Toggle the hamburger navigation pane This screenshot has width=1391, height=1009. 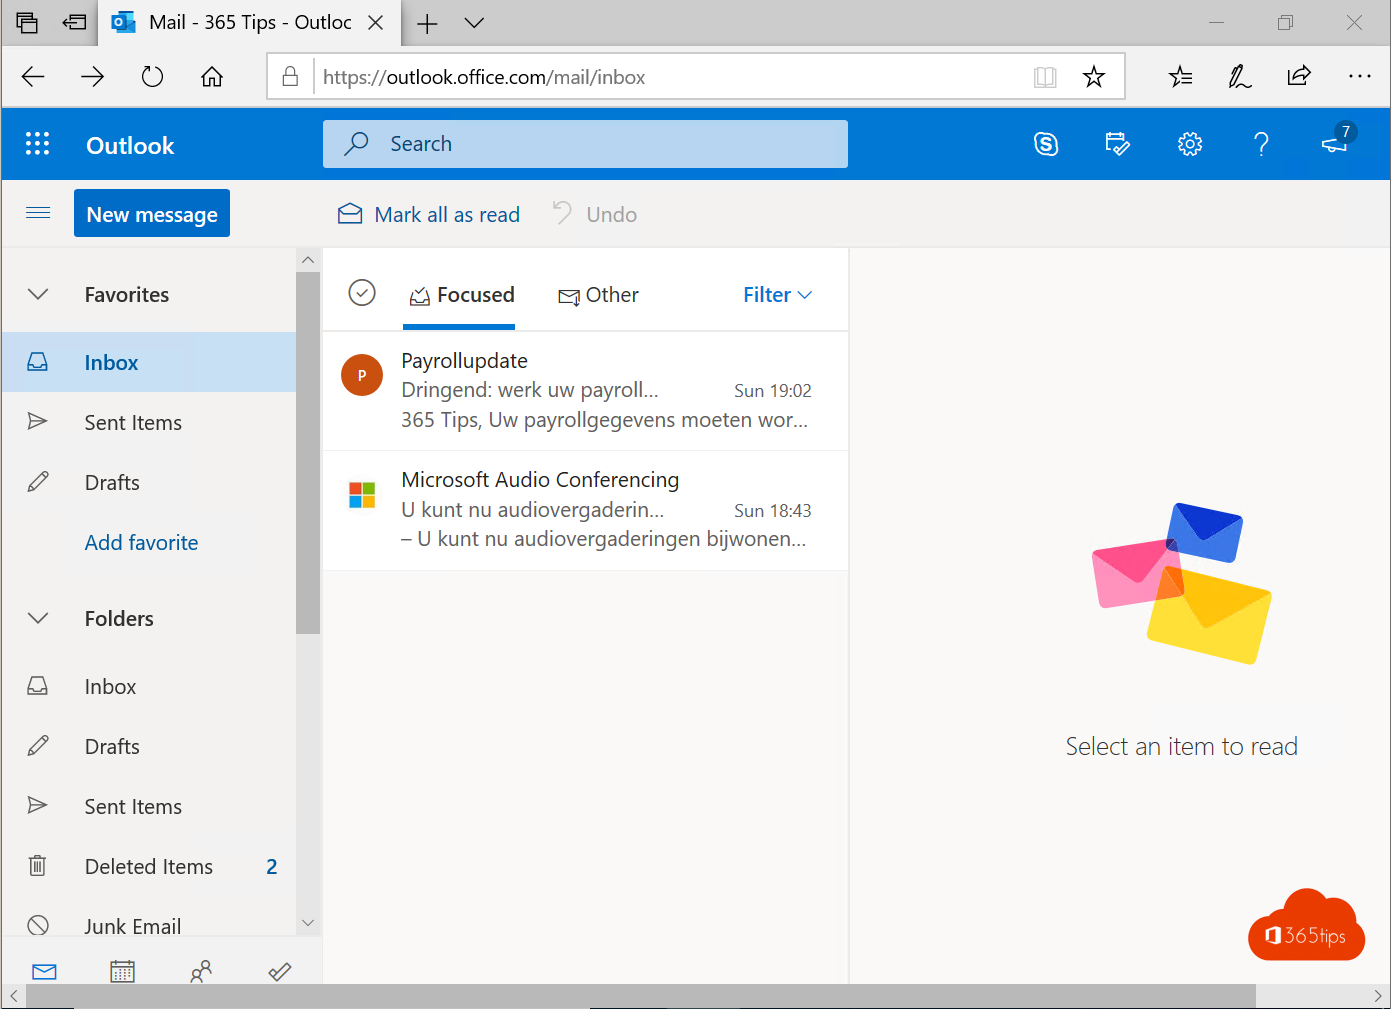point(38,212)
